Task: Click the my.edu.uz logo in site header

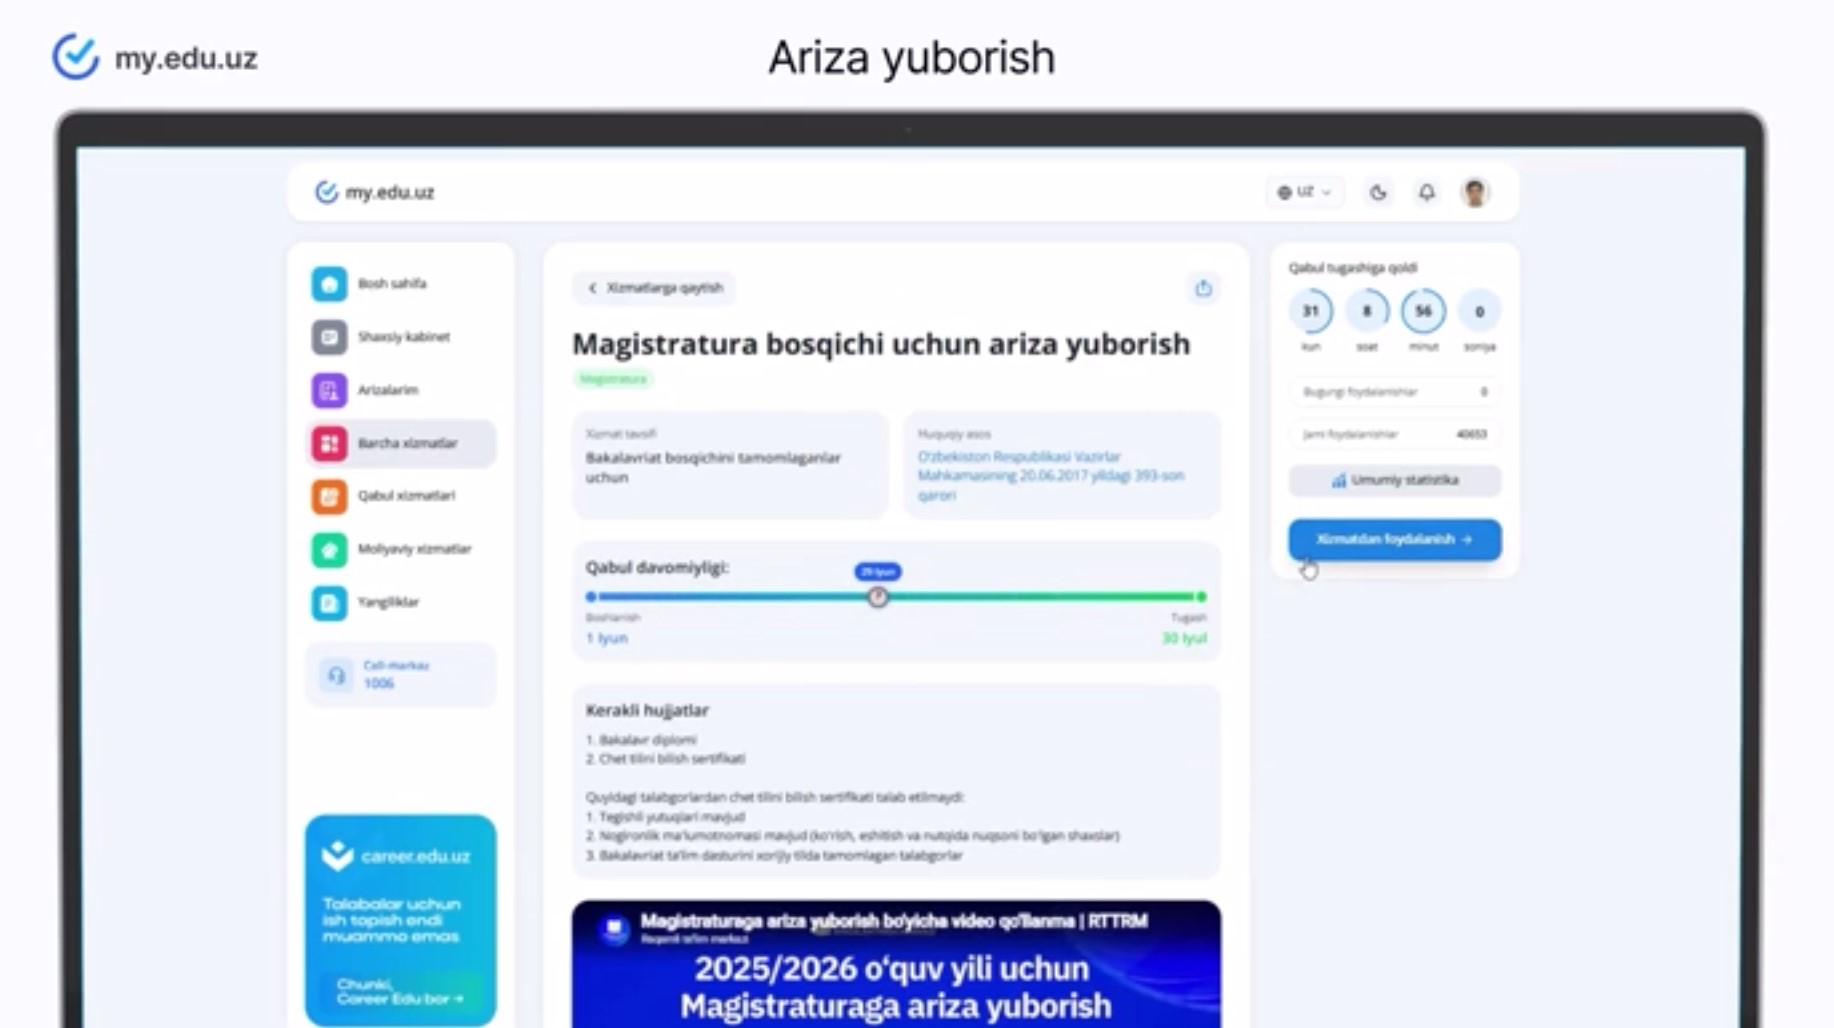Action: pyautogui.click(x=374, y=192)
